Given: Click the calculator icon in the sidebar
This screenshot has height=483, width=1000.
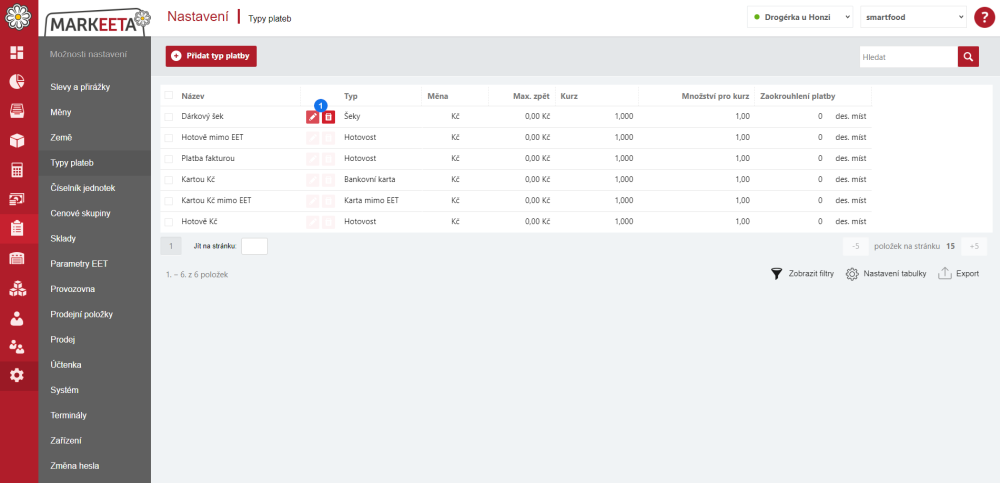Looking at the screenshot, I should pos(17,170).
